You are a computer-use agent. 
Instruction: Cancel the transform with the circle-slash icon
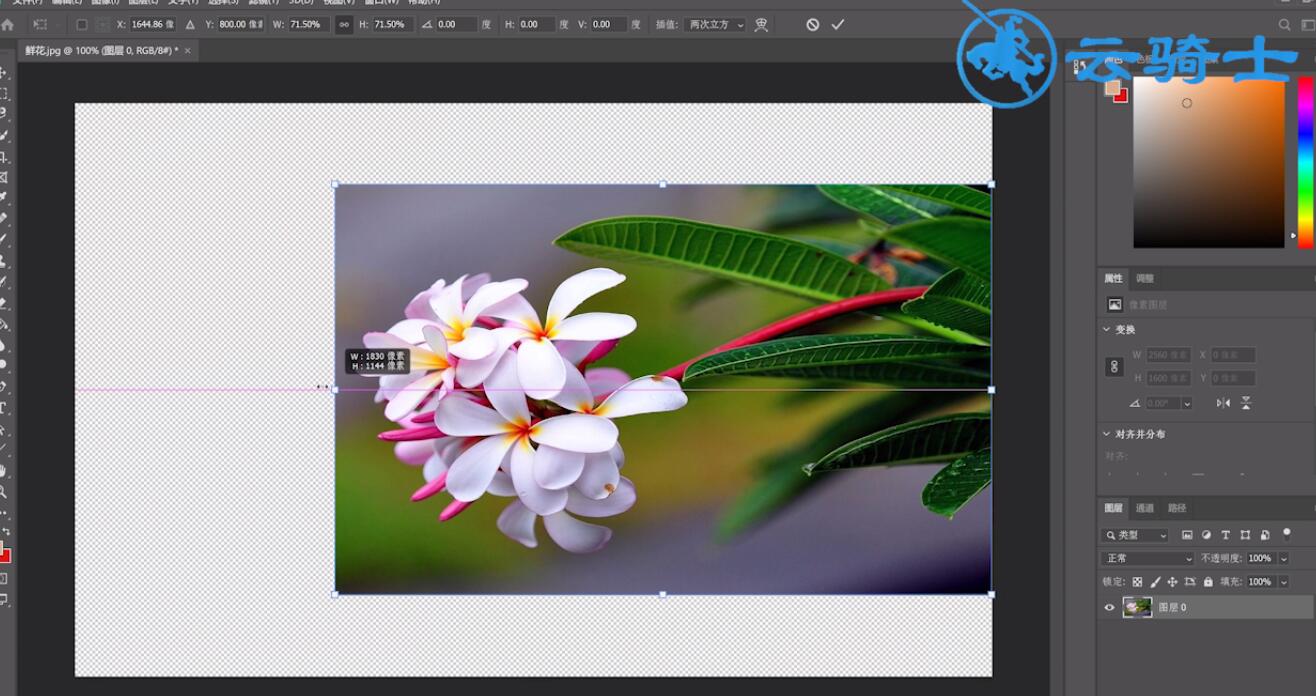coord(813,24)
